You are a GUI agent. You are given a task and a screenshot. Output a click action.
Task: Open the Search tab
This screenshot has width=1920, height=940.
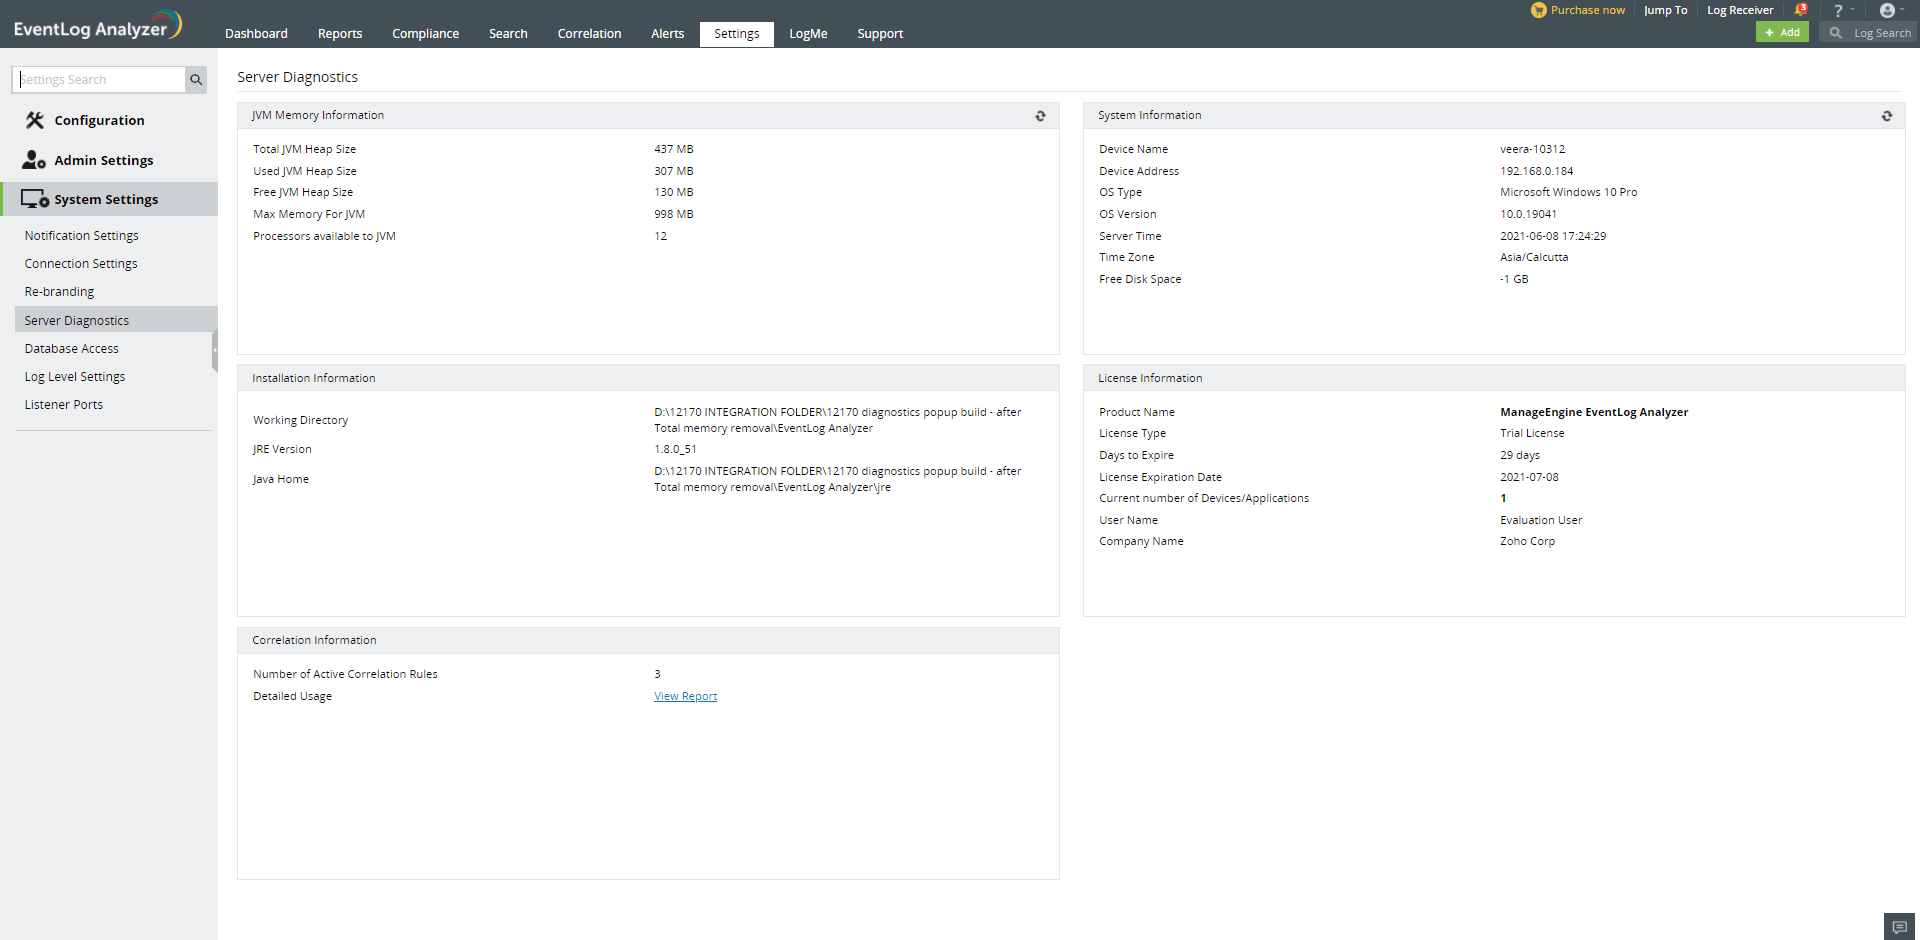pyautogui.click(x=508, y=34)
